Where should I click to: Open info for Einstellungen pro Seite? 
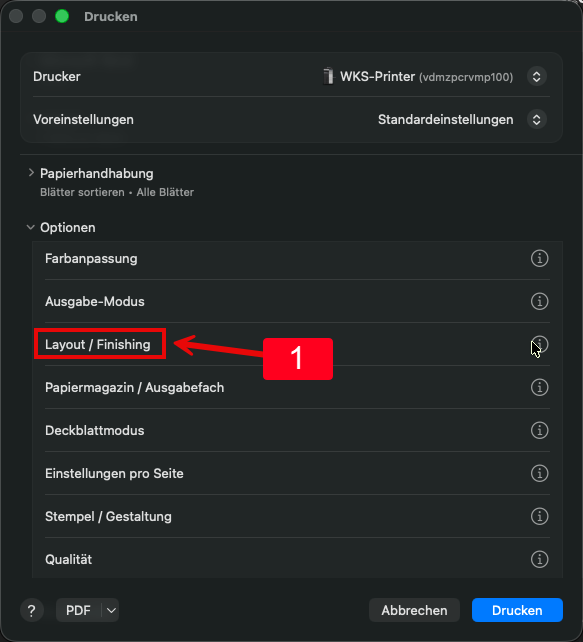click(539, 473)
